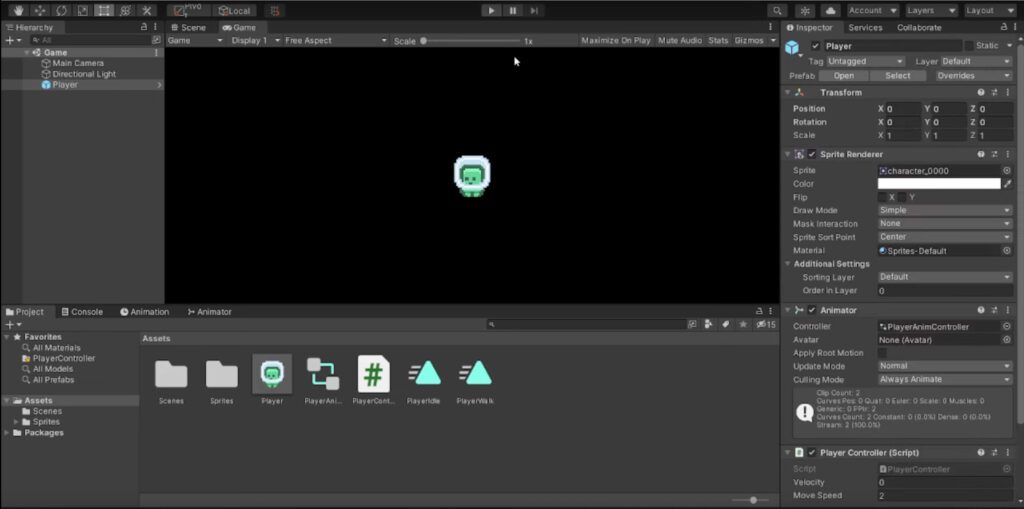This screenshot has width=1024, height=509.
Task: Start Play mode
Action: click(491, 10)
